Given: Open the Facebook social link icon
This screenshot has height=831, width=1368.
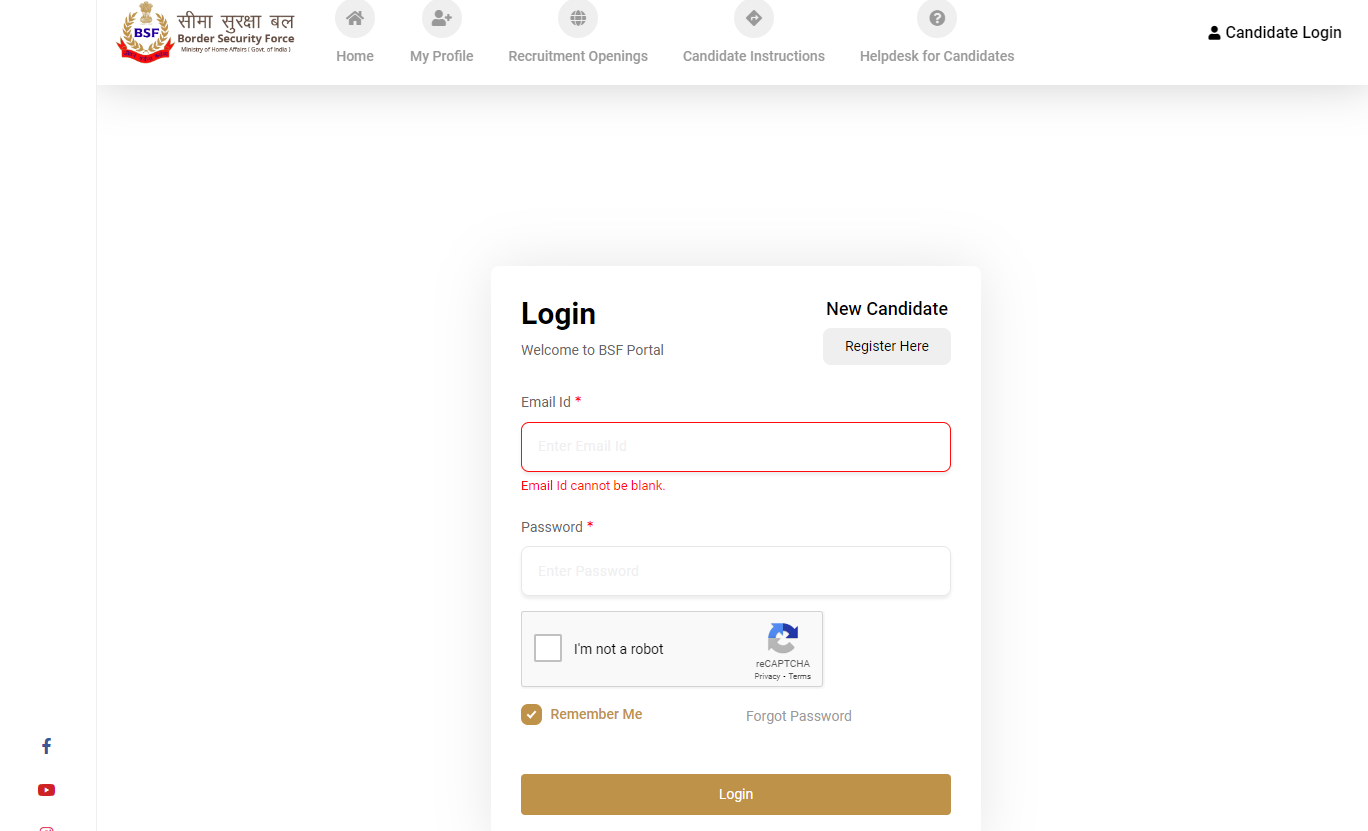Looking at the screenshot, I should (46, 746).
